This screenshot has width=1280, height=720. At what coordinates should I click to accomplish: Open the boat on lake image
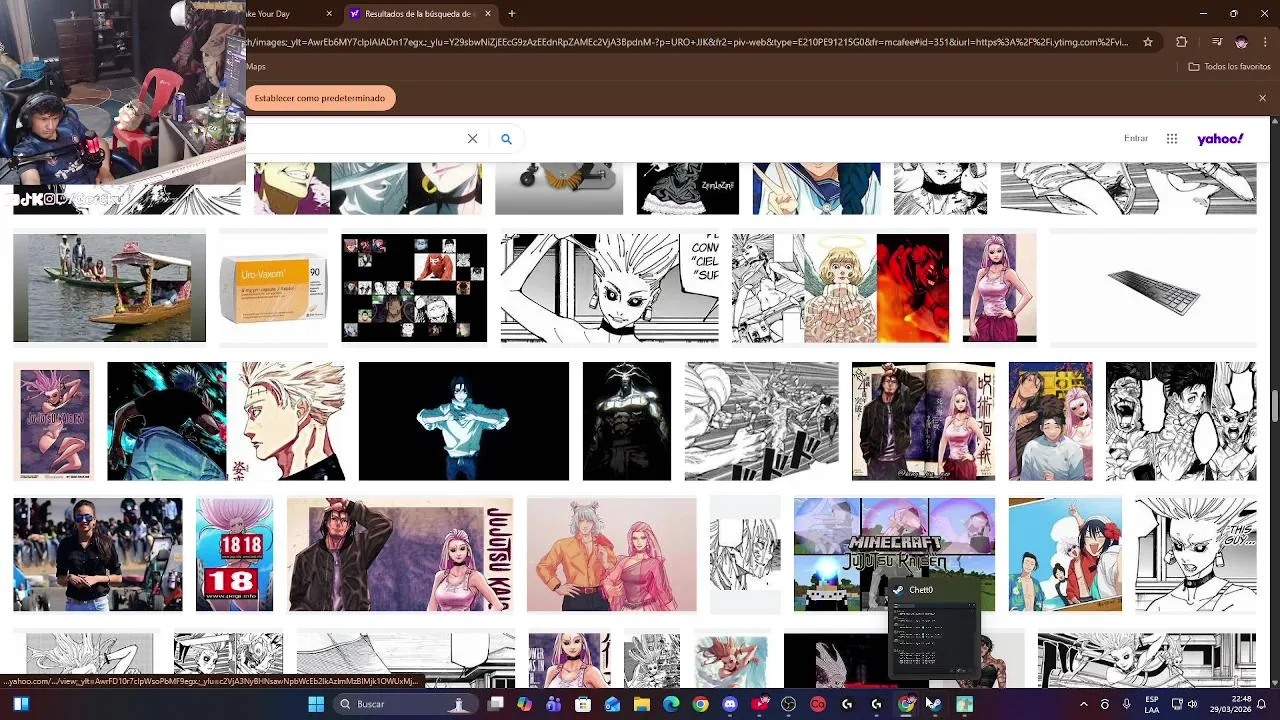coord(109,288)
